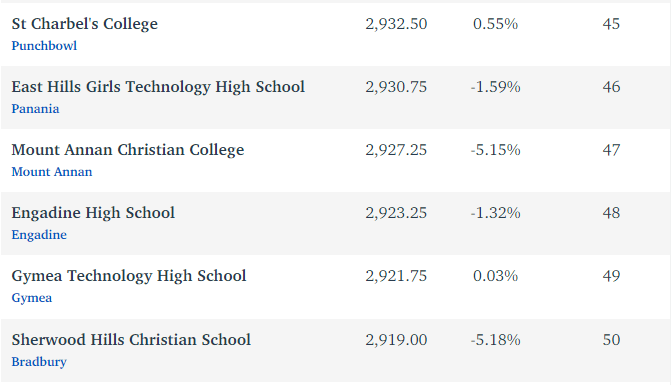
Task: Open the Punchbowl suburb link
Action: coord(44,46)
